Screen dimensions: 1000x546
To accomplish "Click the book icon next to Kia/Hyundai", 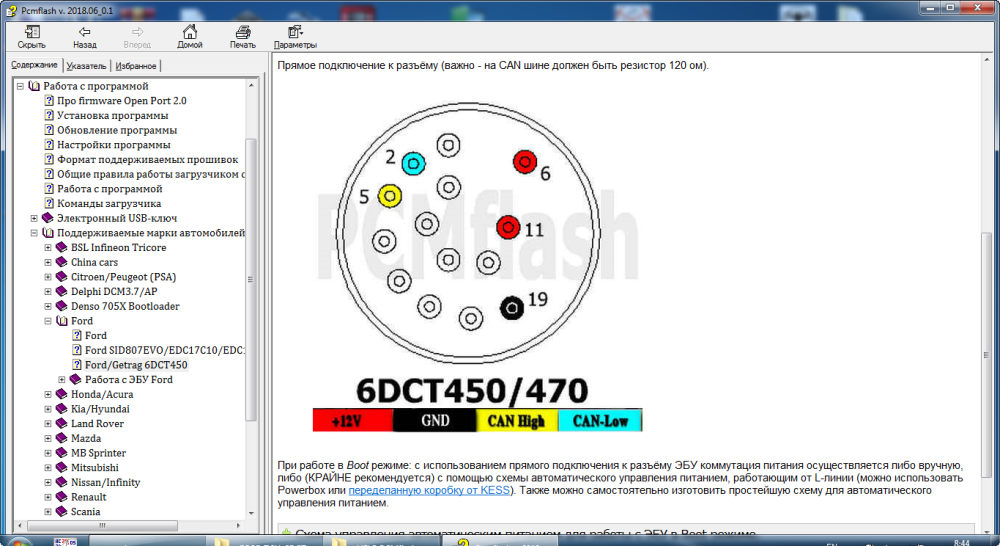I will [x=62, y=409].
